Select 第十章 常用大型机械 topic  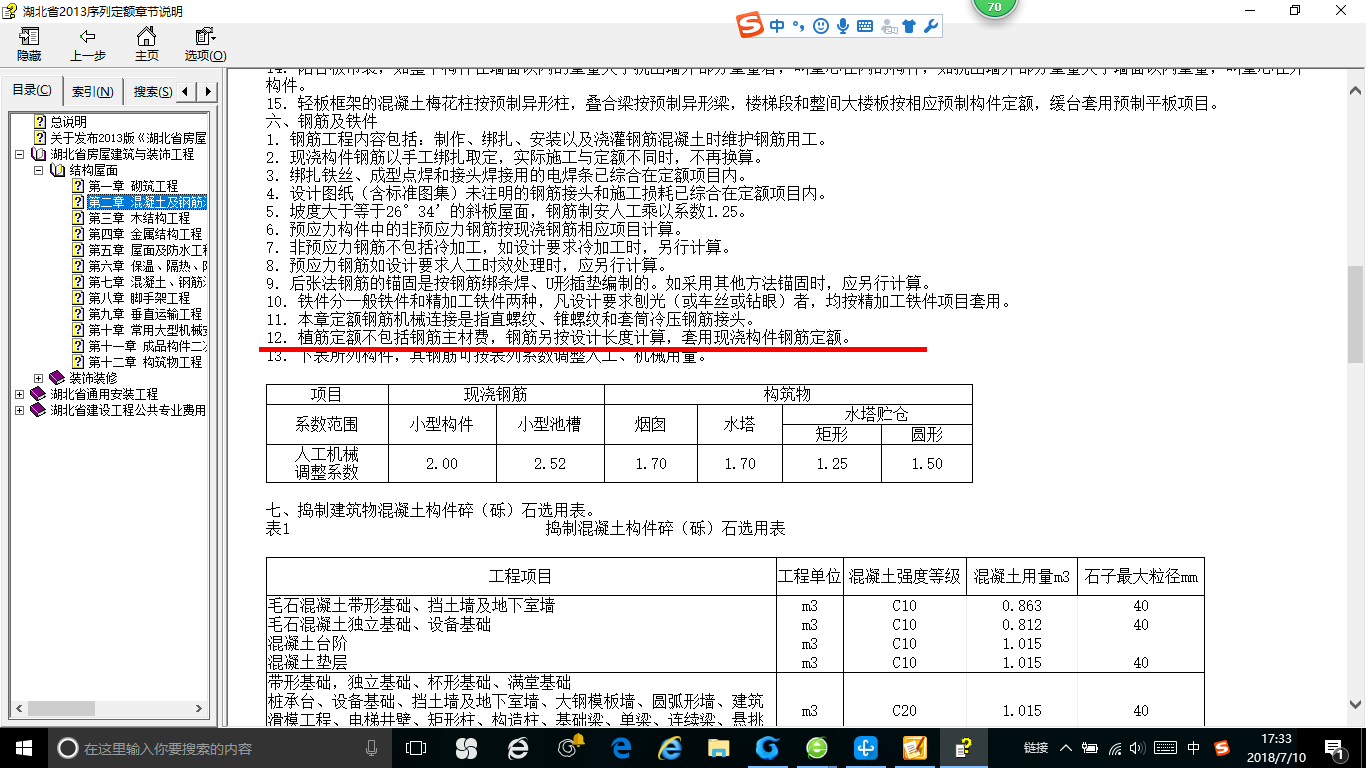click(x=147, y=330)
